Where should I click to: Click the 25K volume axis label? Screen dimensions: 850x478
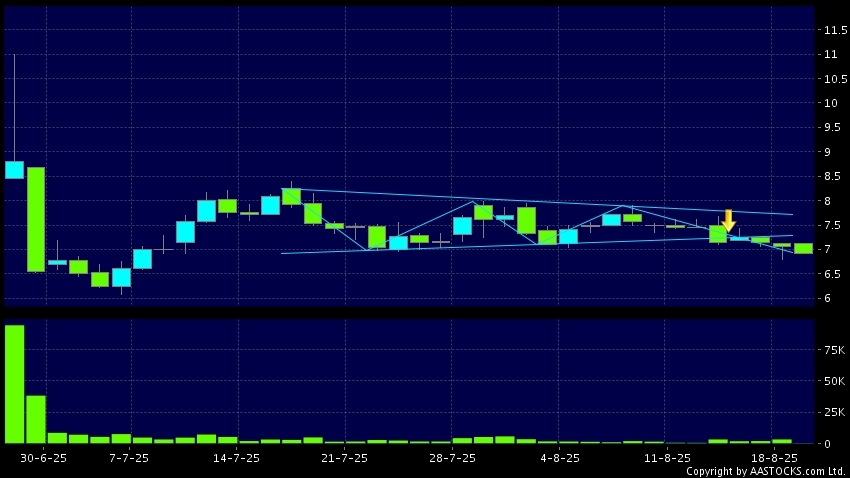click(834, 412)
